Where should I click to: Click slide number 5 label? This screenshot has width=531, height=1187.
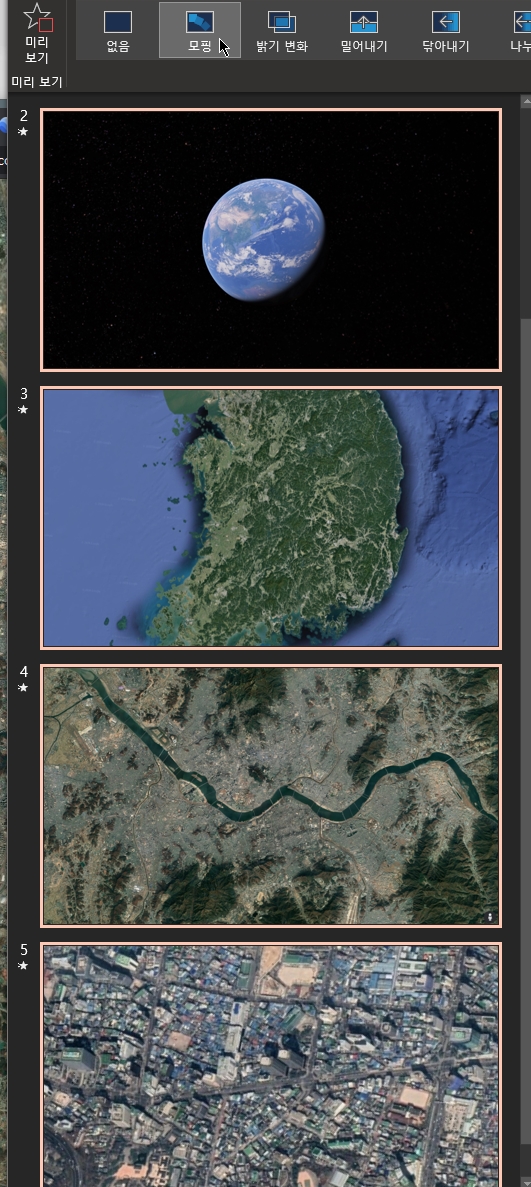pos(23,949)
